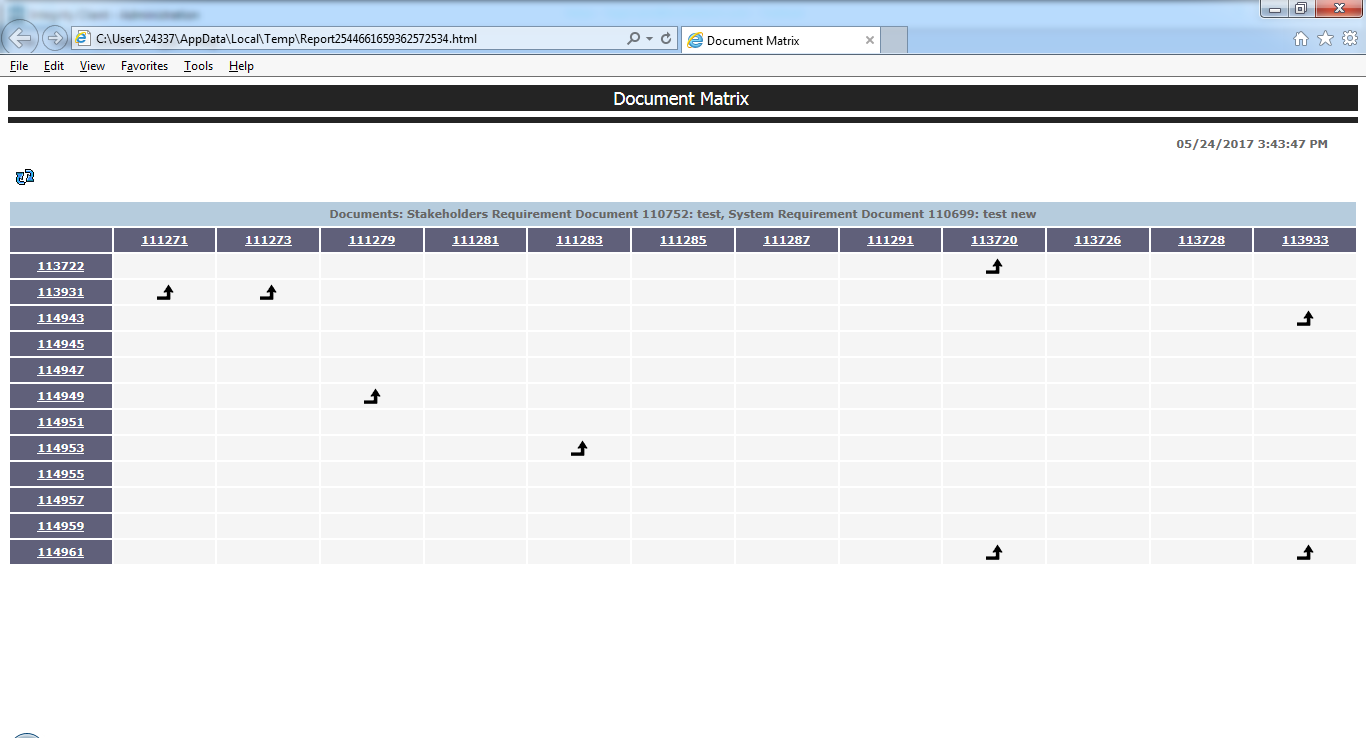The image size is (1366, 738).
Task: Click the Home icon at top right
Action: click(x=1300, y=39)
